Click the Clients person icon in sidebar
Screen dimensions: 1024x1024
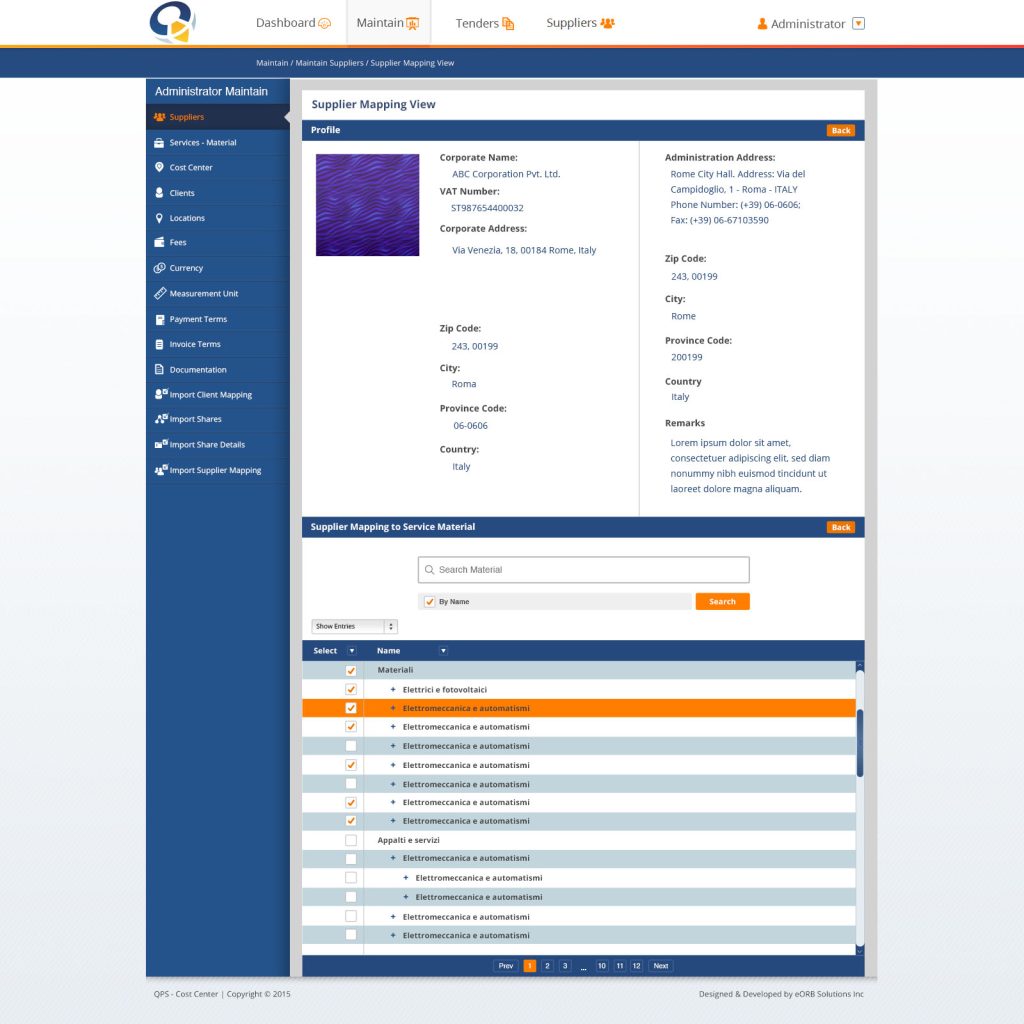[x=159, y=193]
